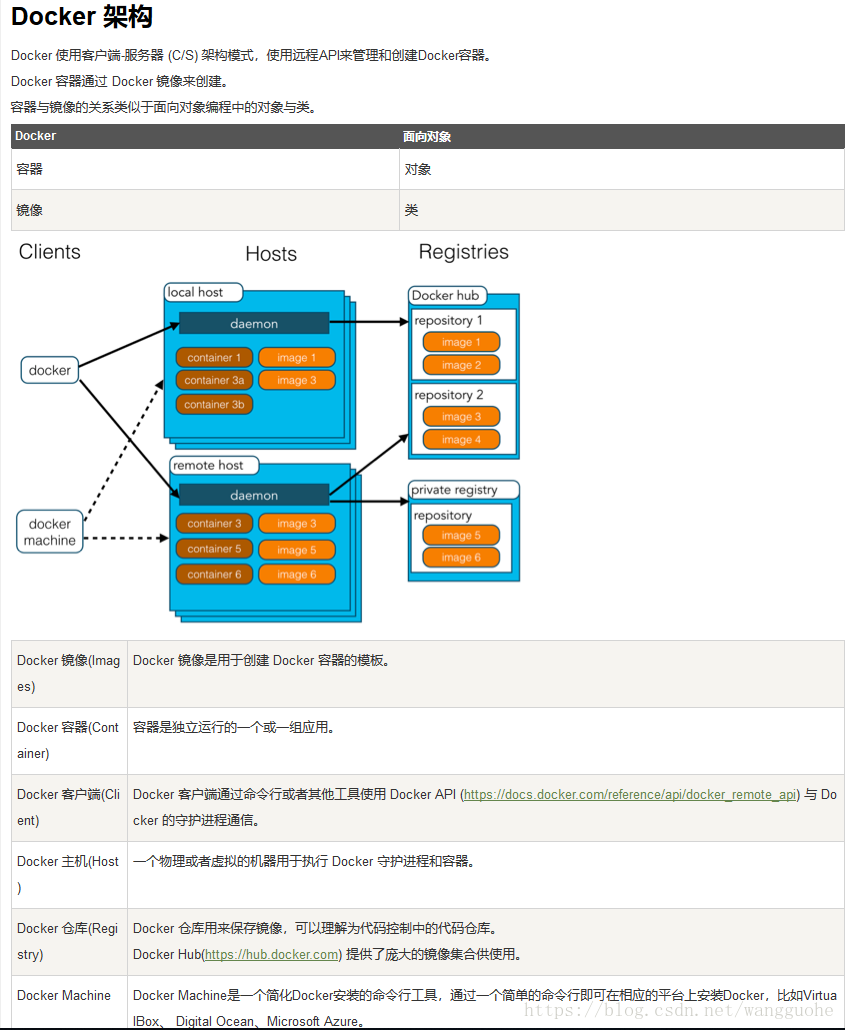
Task: Select "image 1" inside repository 1
Action: 461,342
